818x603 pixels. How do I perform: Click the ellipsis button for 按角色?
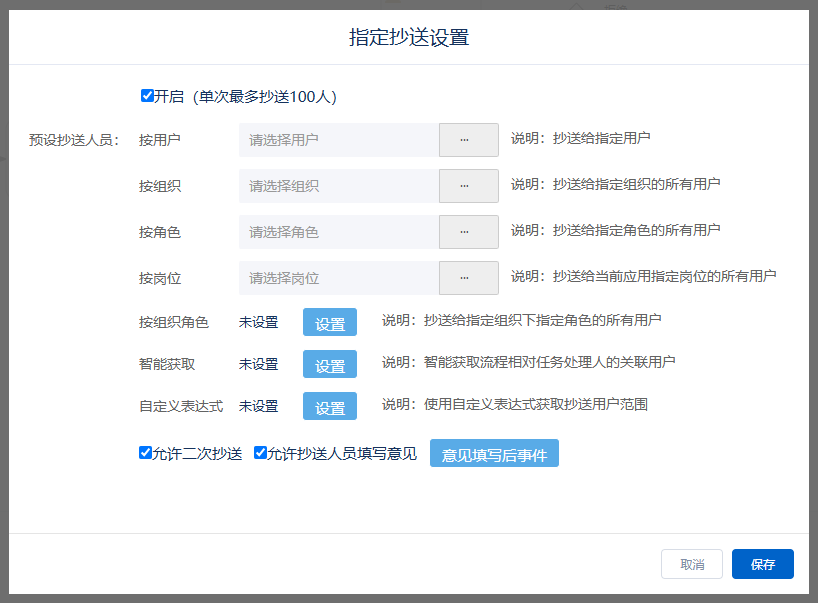click(468, 232)
